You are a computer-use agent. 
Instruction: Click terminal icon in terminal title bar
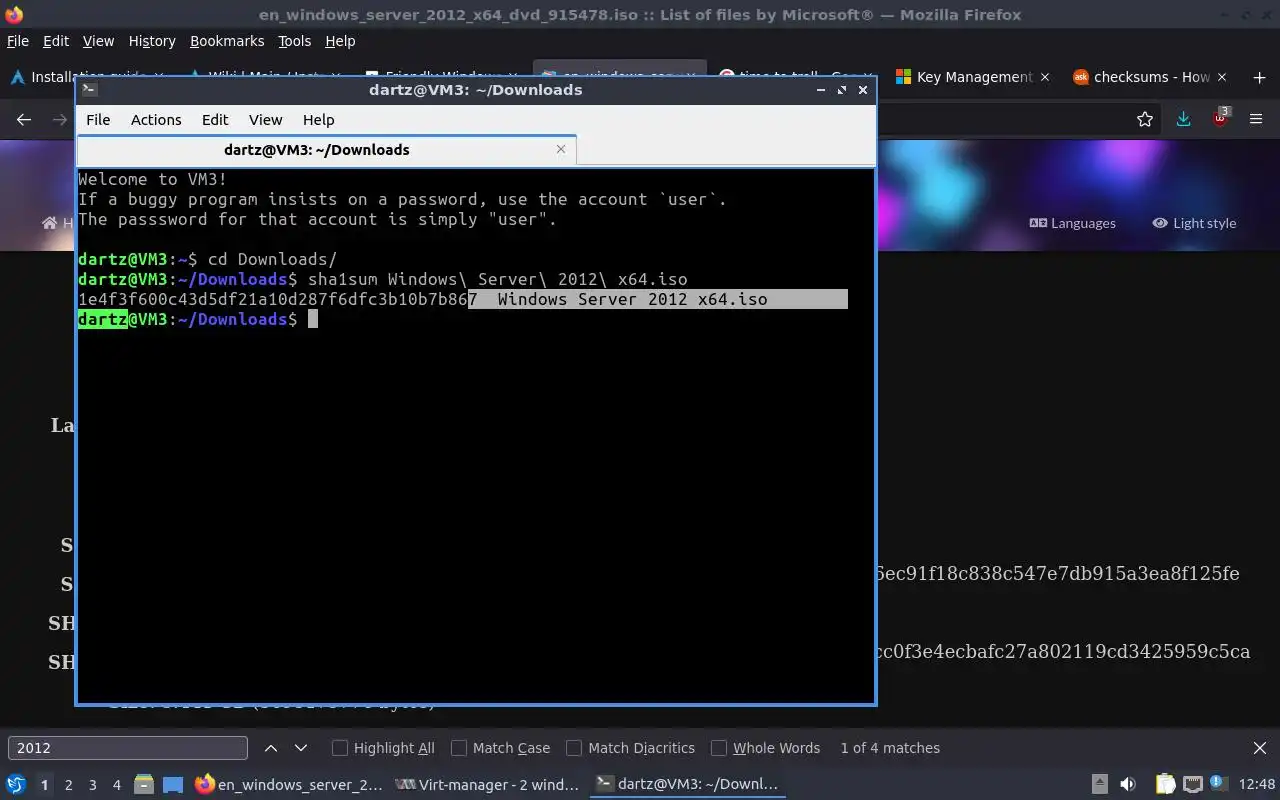[89, 89]
